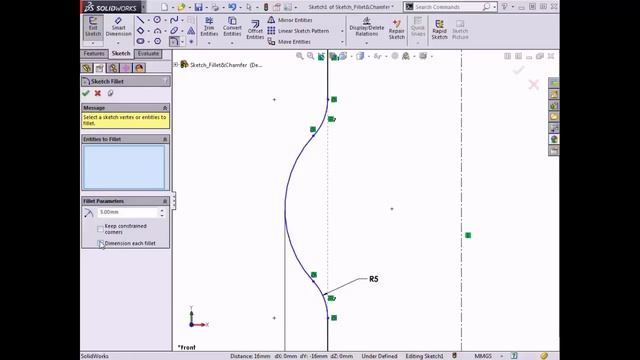Select the Straight Slot tool

pos(140,41)
